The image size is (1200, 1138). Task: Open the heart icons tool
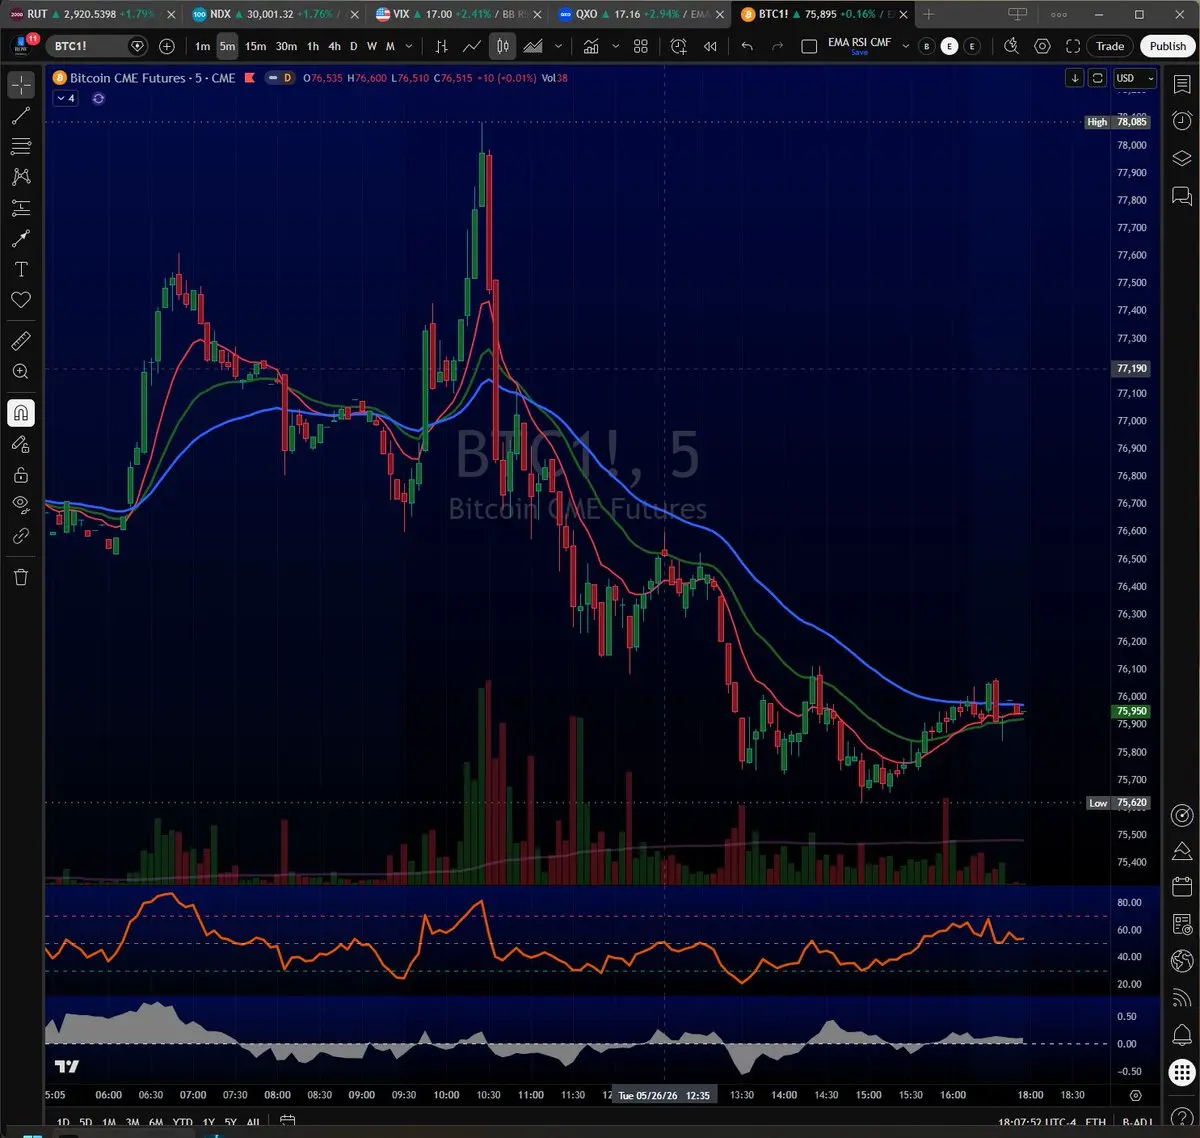[21, 300]
